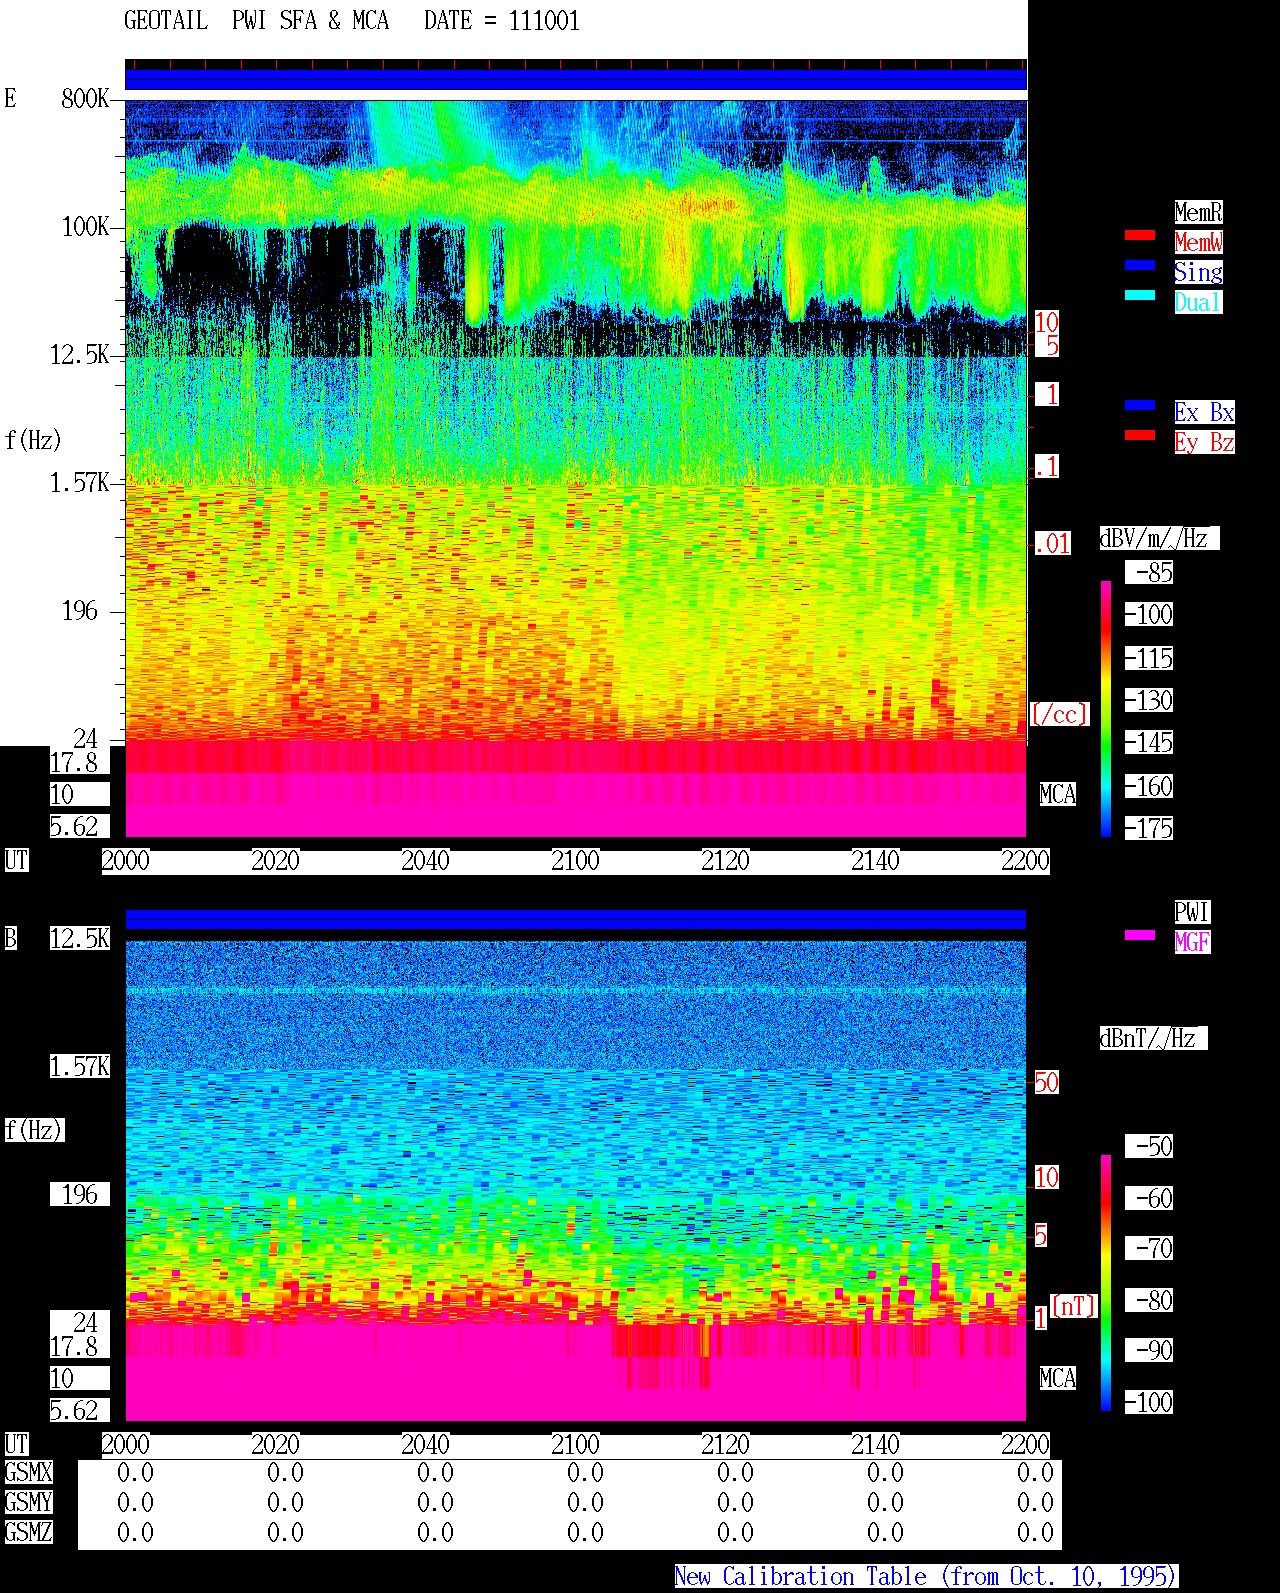This screenshot has width=1280, height=1593.
Task: Click the dBnT/√Hz color scale bar
Action: (x=1106, y=1283)
